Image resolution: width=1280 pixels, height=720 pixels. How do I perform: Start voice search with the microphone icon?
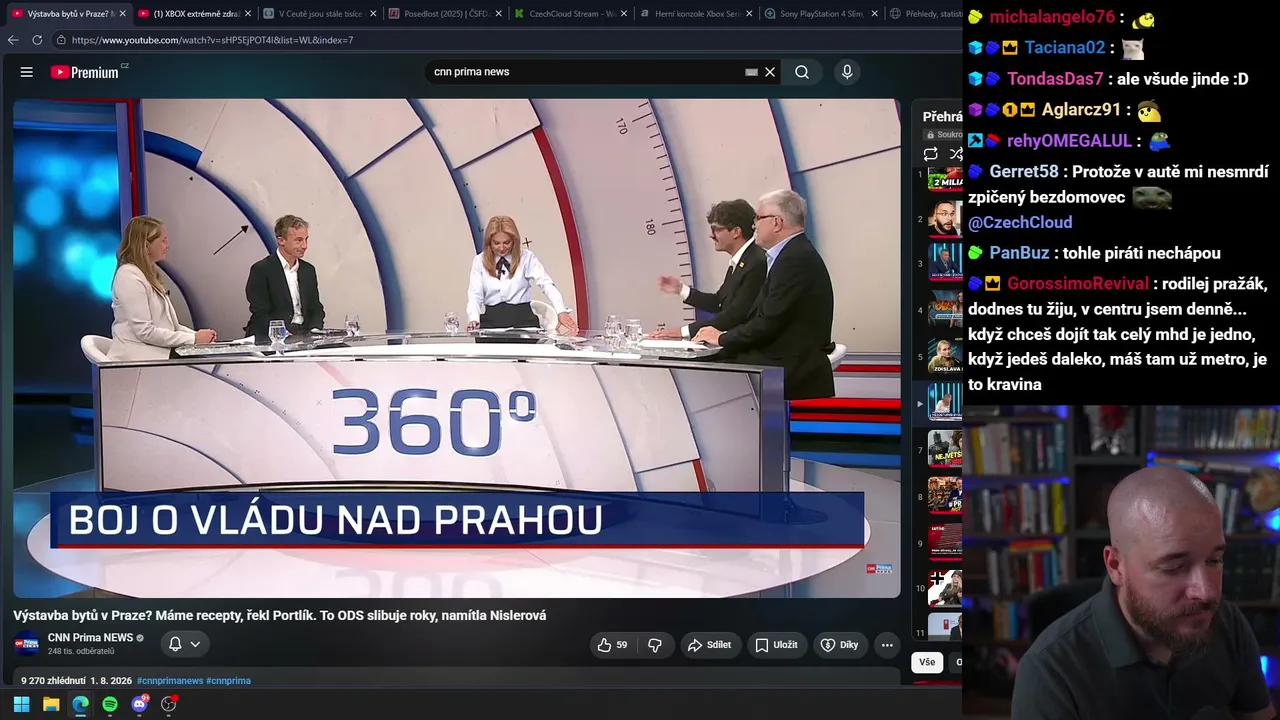(847, 72)
